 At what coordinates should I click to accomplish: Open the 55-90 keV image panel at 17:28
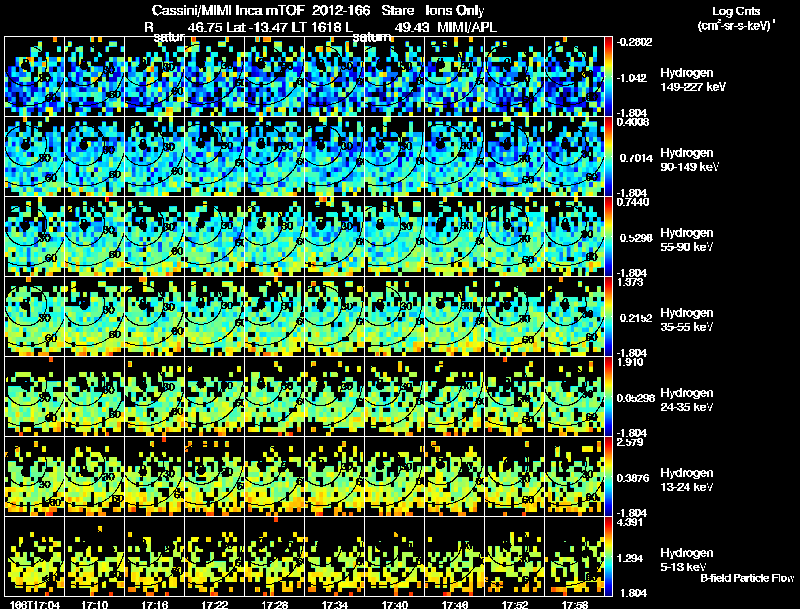point(274,236)
